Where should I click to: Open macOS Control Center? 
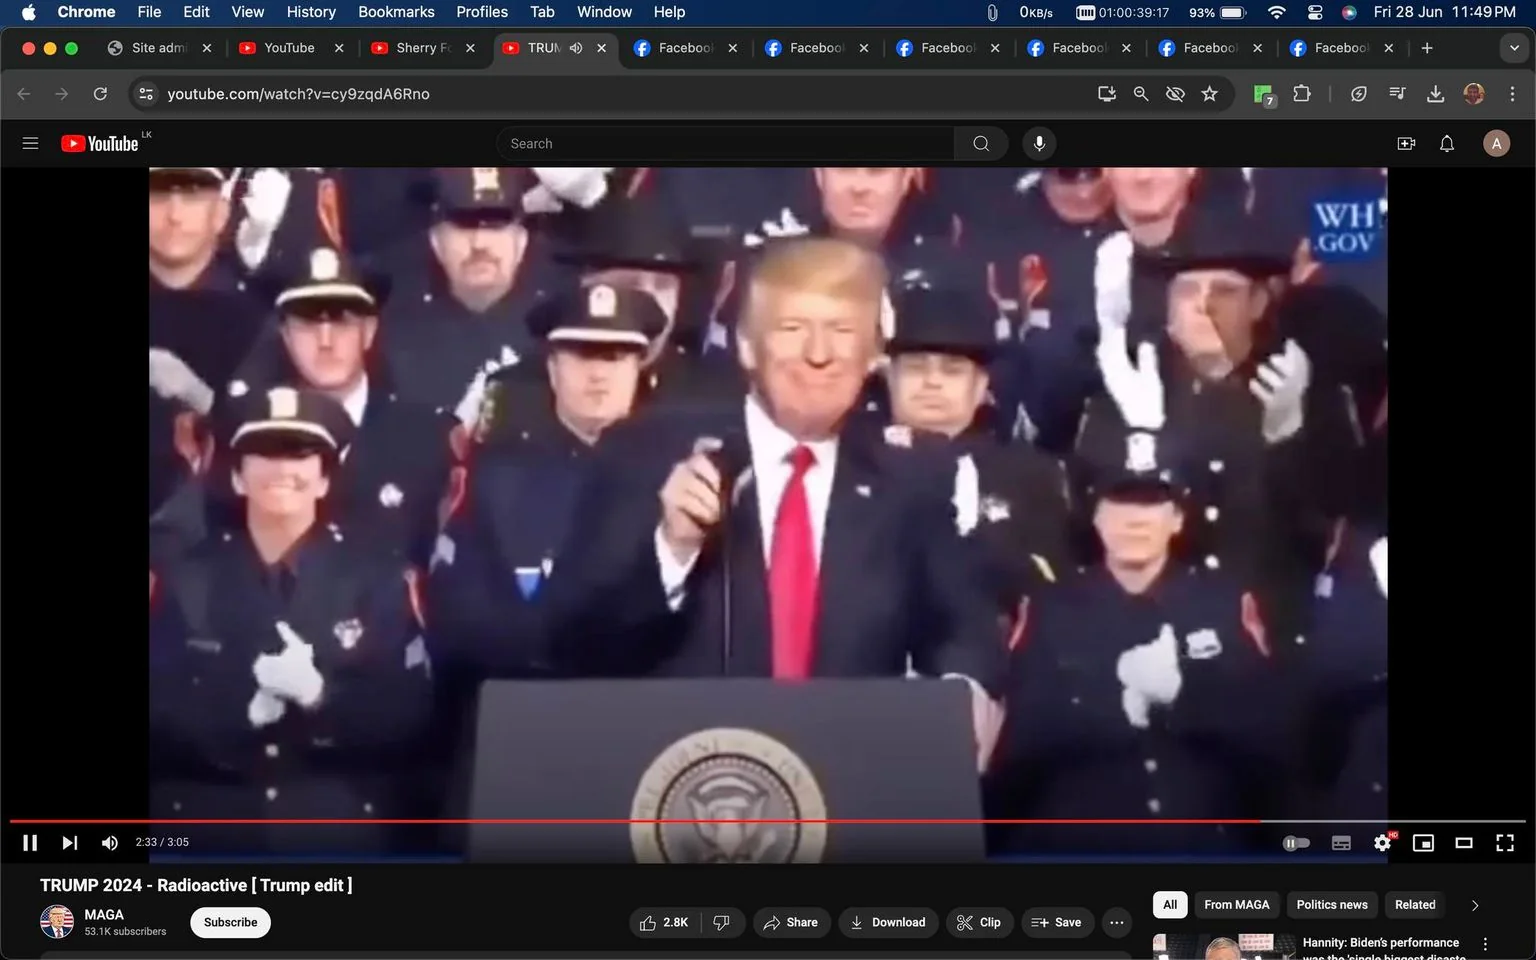point(1315,12)
